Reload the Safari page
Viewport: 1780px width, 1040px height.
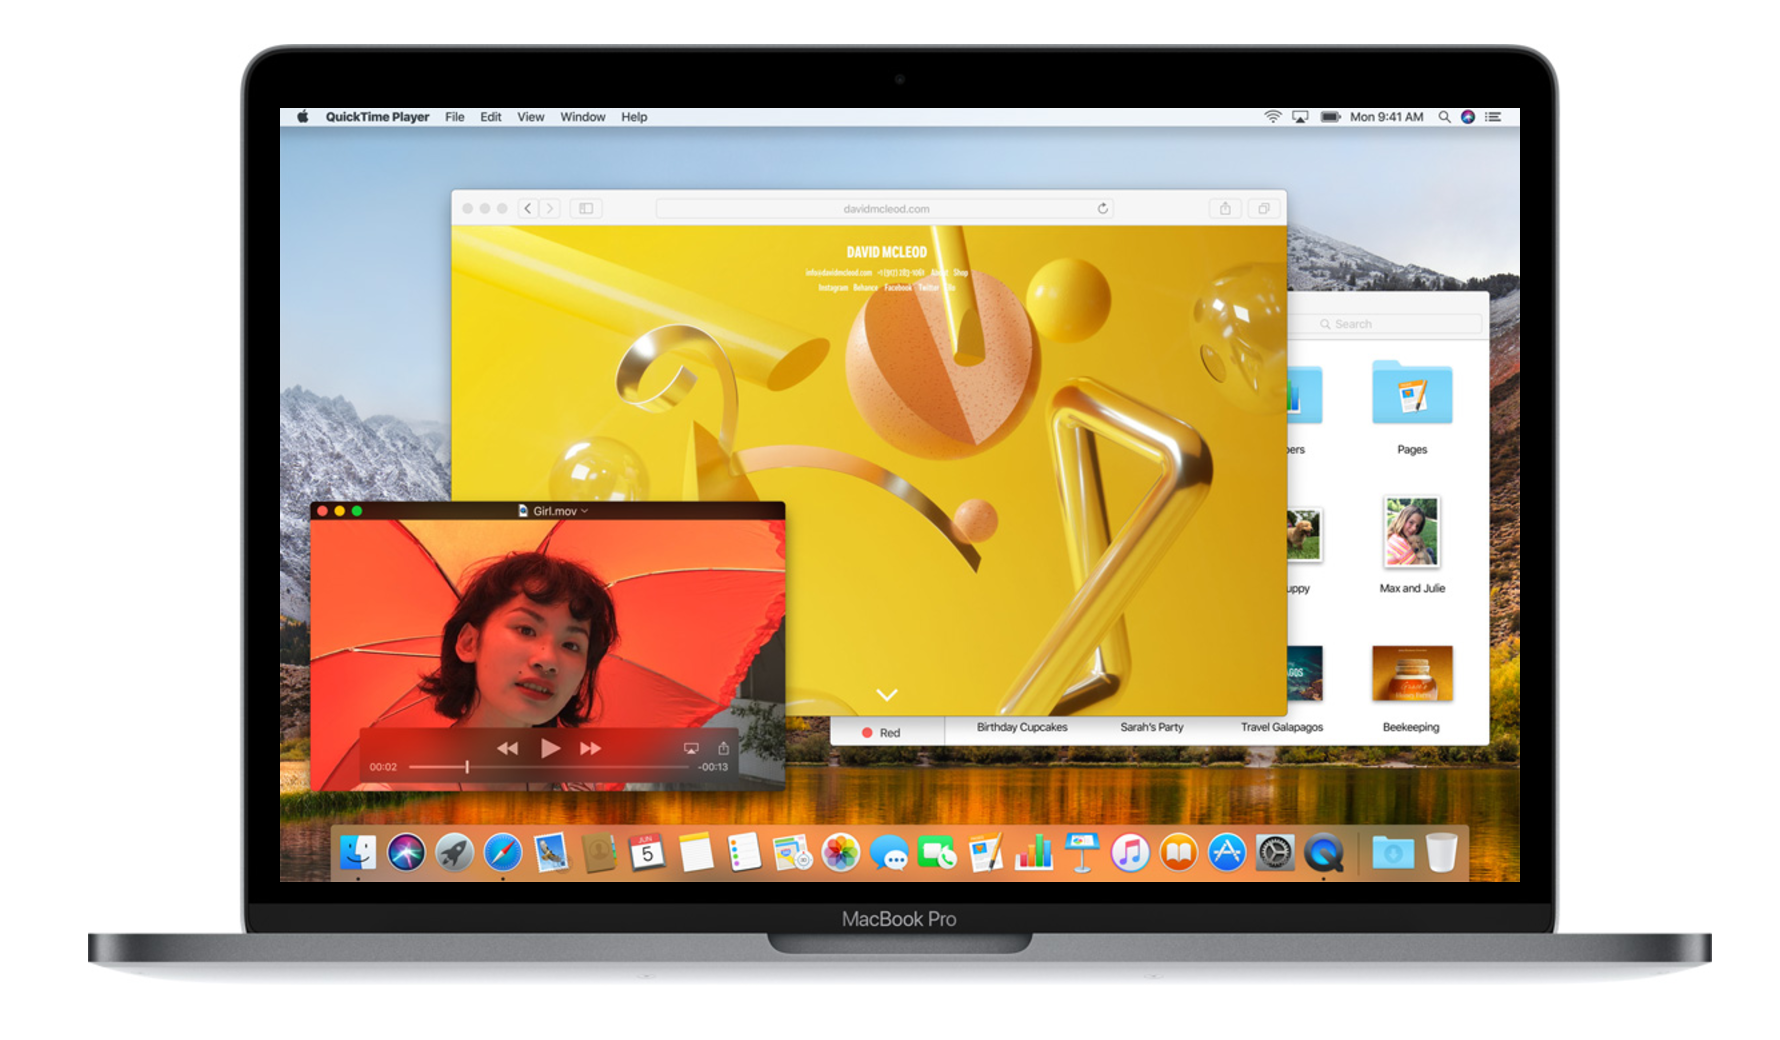click(1102, 209)
